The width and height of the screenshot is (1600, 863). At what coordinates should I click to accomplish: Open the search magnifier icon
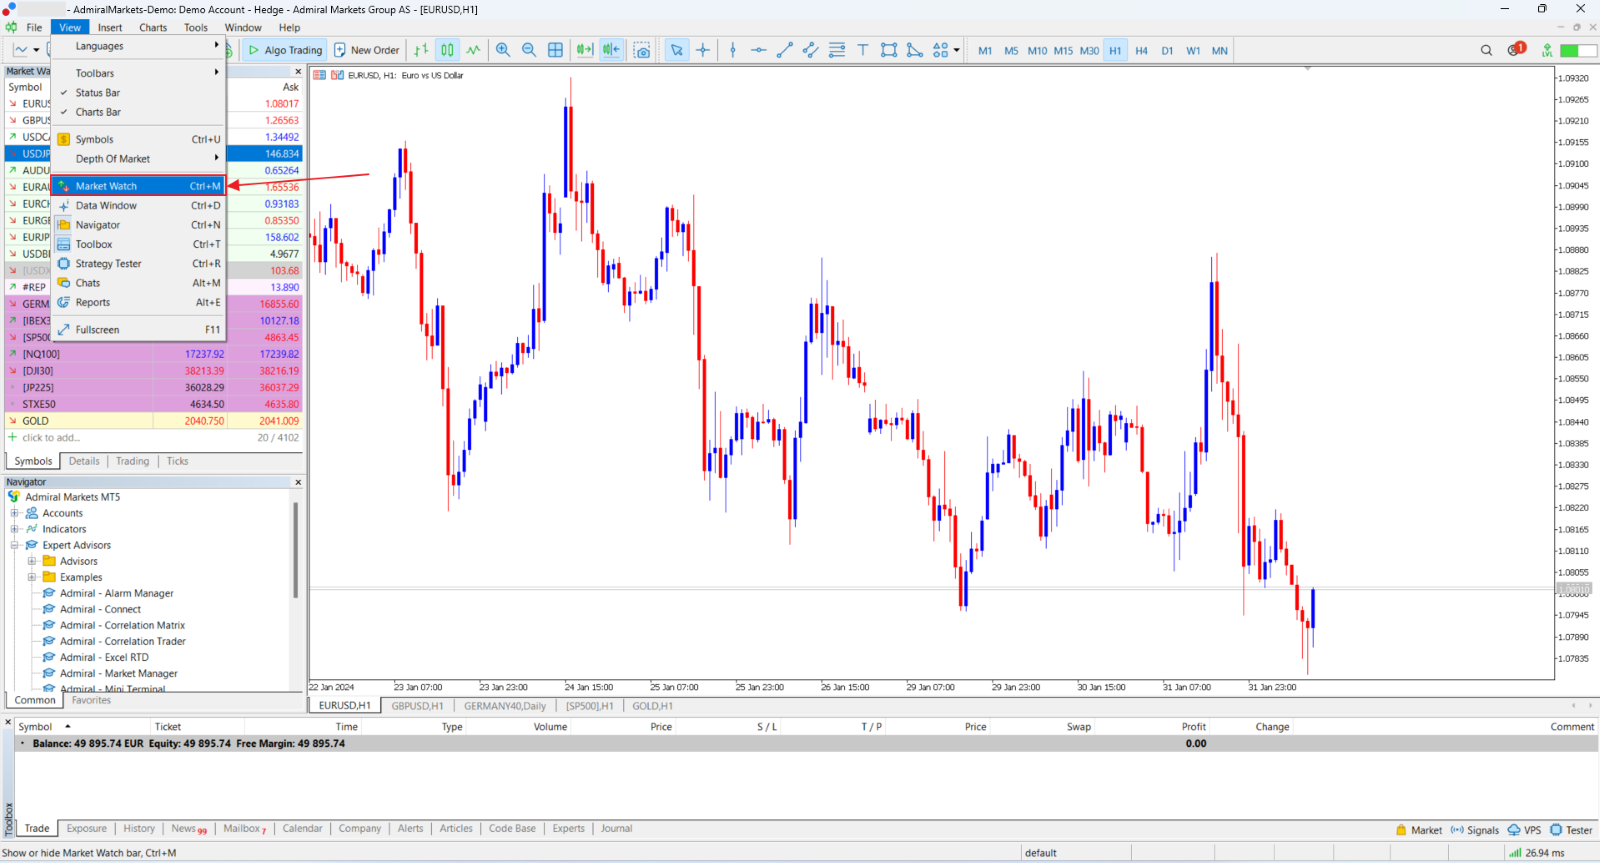pyautogui.click(x=1486, y=50)
